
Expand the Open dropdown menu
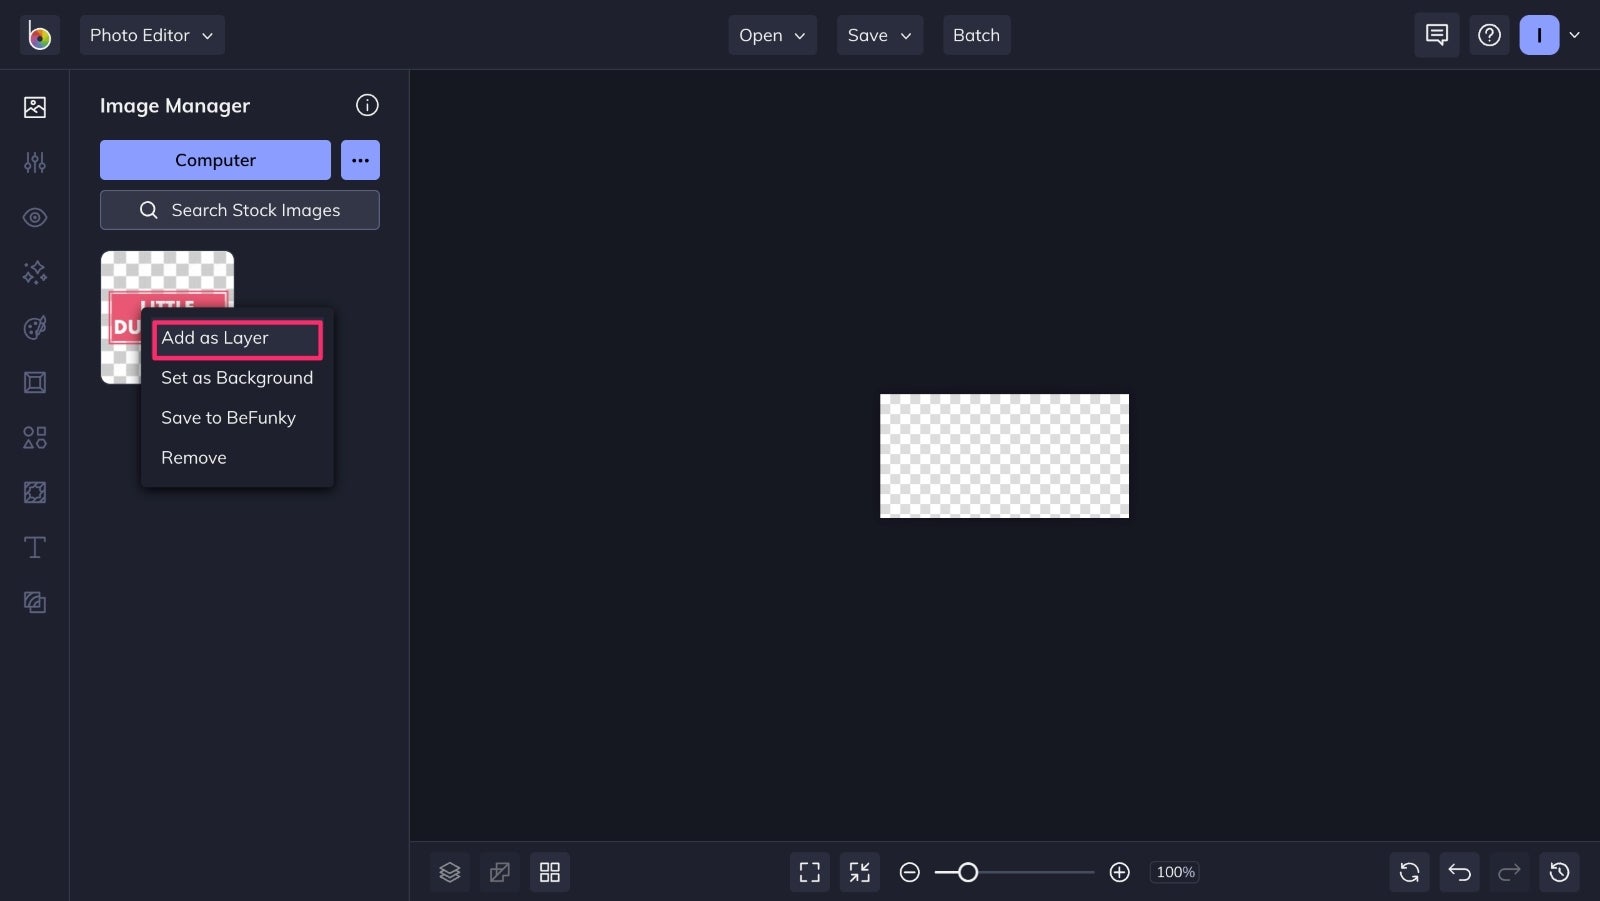(772, 35)
